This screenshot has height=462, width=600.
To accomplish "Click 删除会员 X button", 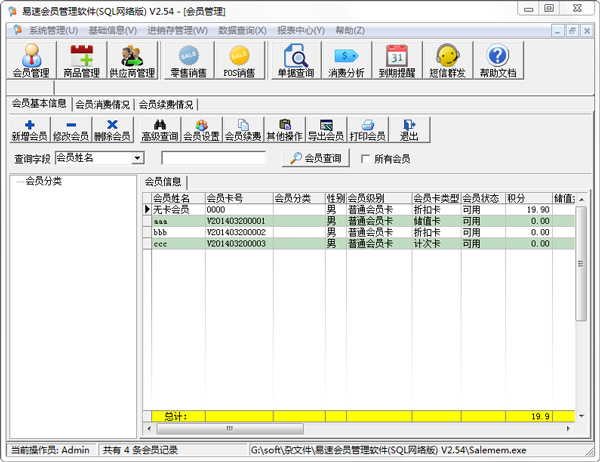I will coord(112,130).
